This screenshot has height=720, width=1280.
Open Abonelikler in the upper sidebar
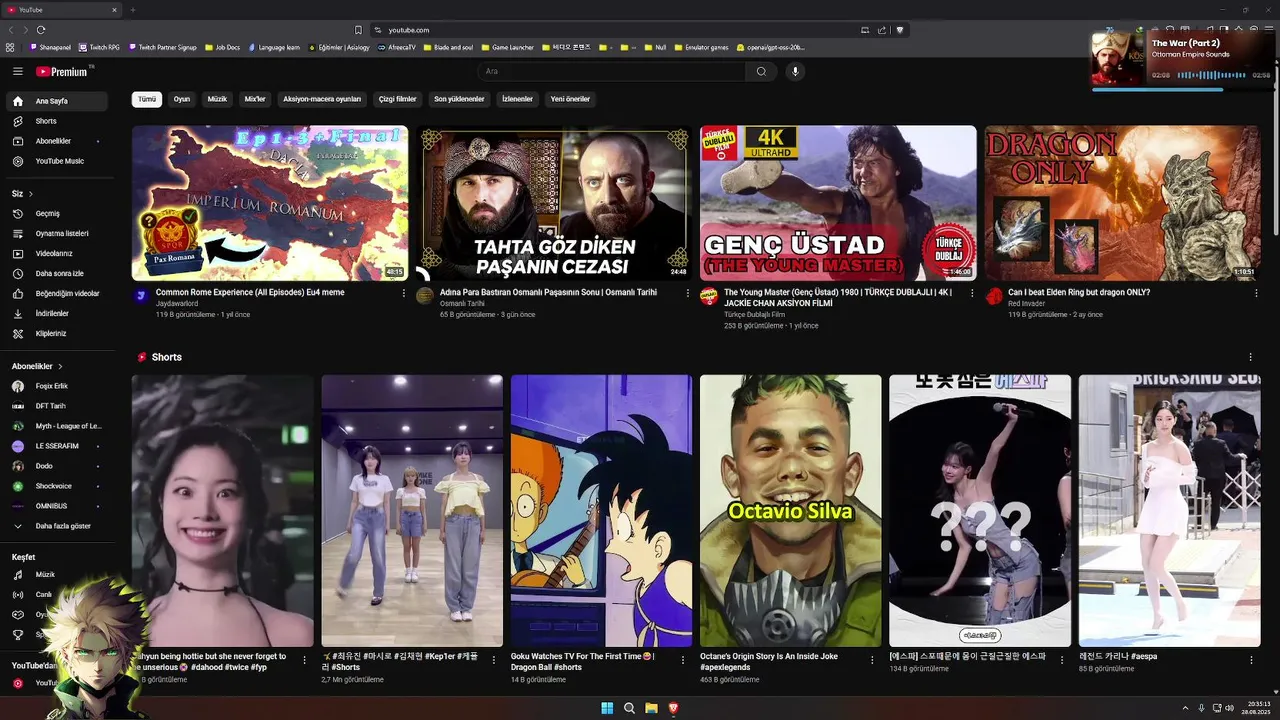coord(56,141)
